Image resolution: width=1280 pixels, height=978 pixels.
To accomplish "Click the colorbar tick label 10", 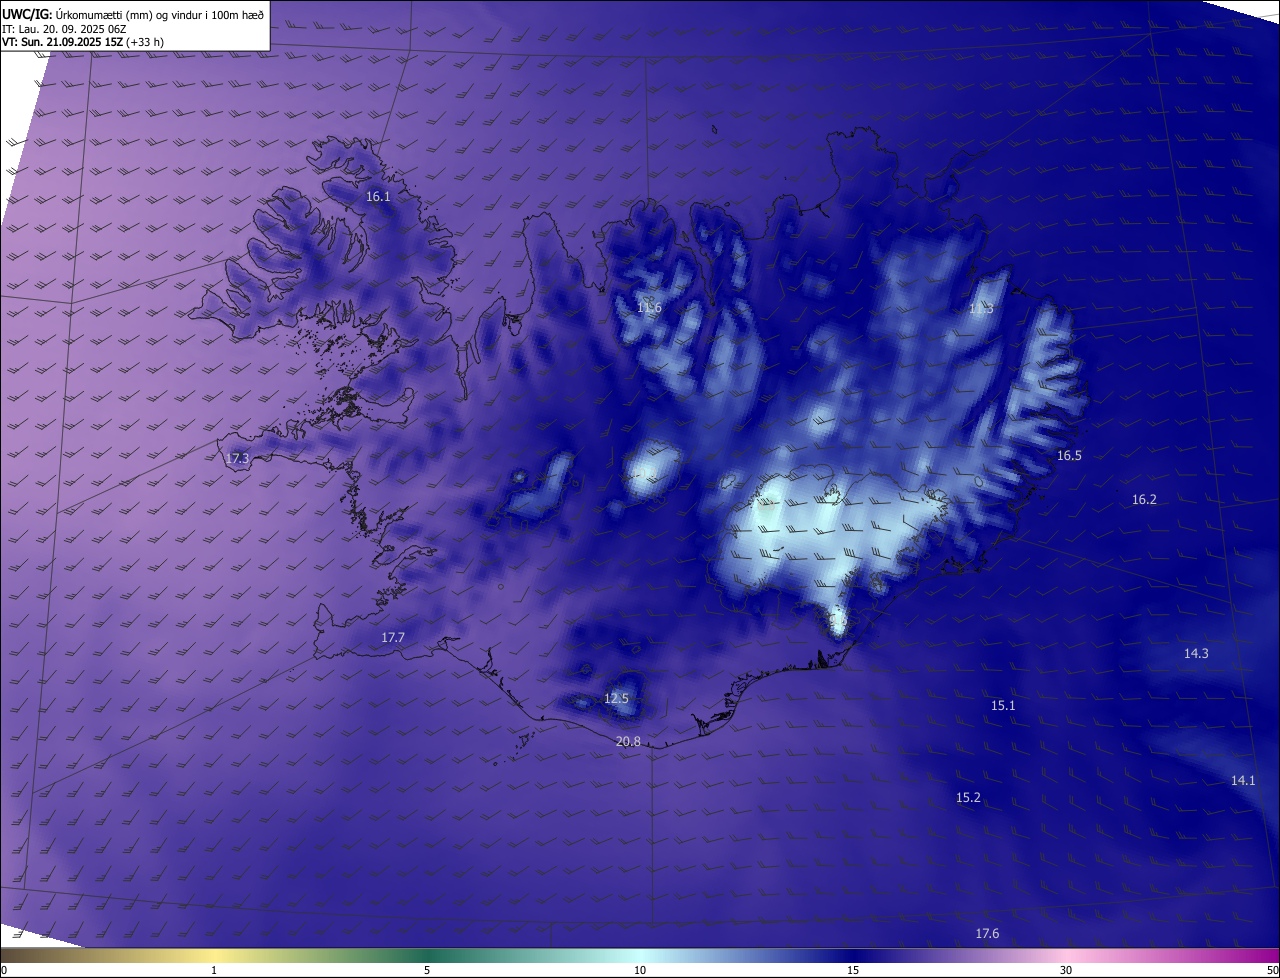I will tap(640, 970).
